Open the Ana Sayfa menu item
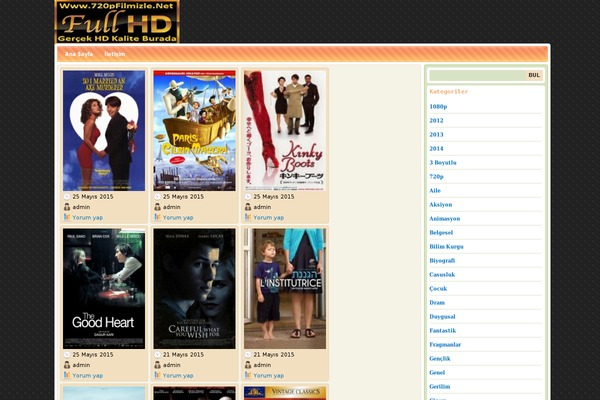This screenshot has width=600, height=400. [78, 54]
